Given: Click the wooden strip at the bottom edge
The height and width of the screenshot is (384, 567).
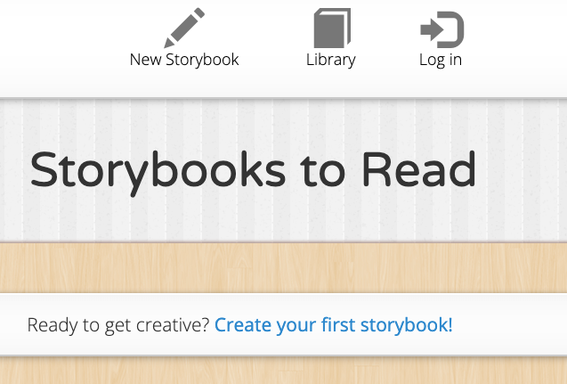Looking at the screenshot, I should point(284,371).
